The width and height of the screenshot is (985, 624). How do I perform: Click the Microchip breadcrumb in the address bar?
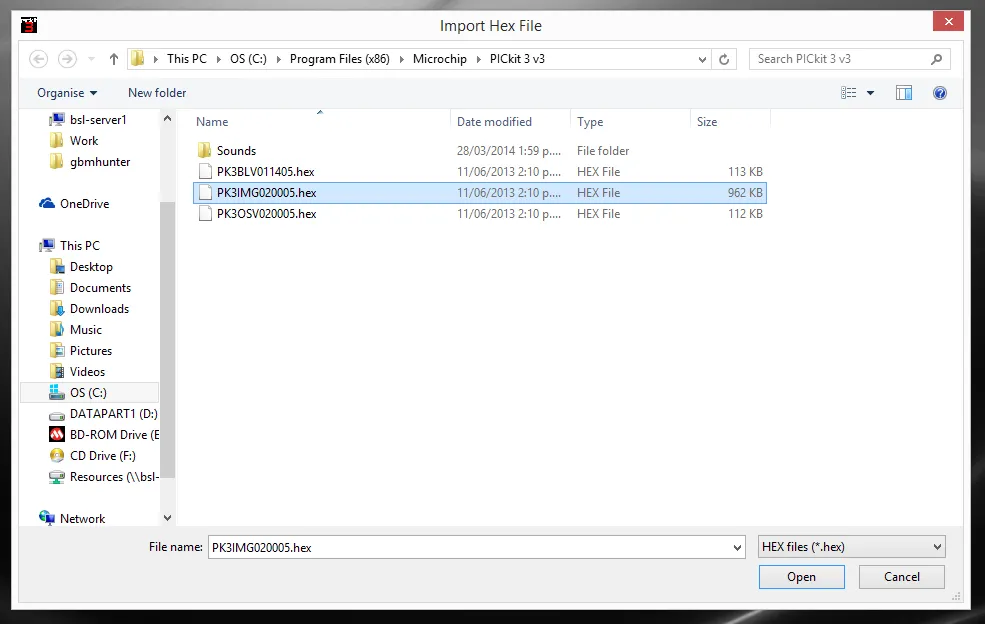pyautogui.click(x=440, y=59)
